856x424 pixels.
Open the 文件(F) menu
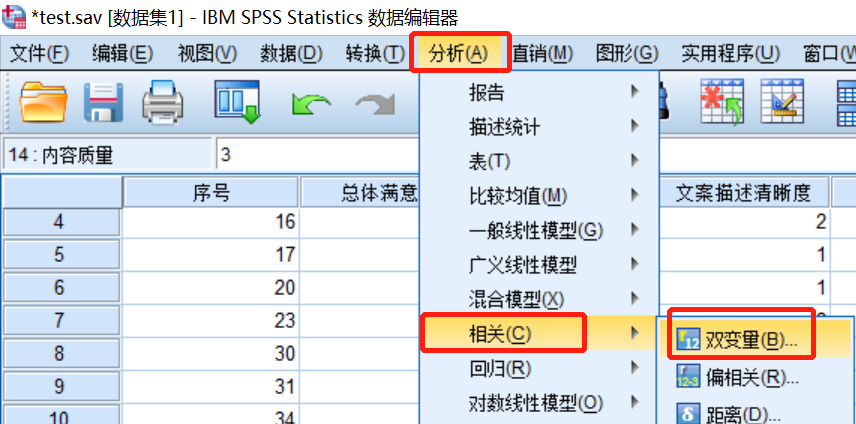click(40, 53)
